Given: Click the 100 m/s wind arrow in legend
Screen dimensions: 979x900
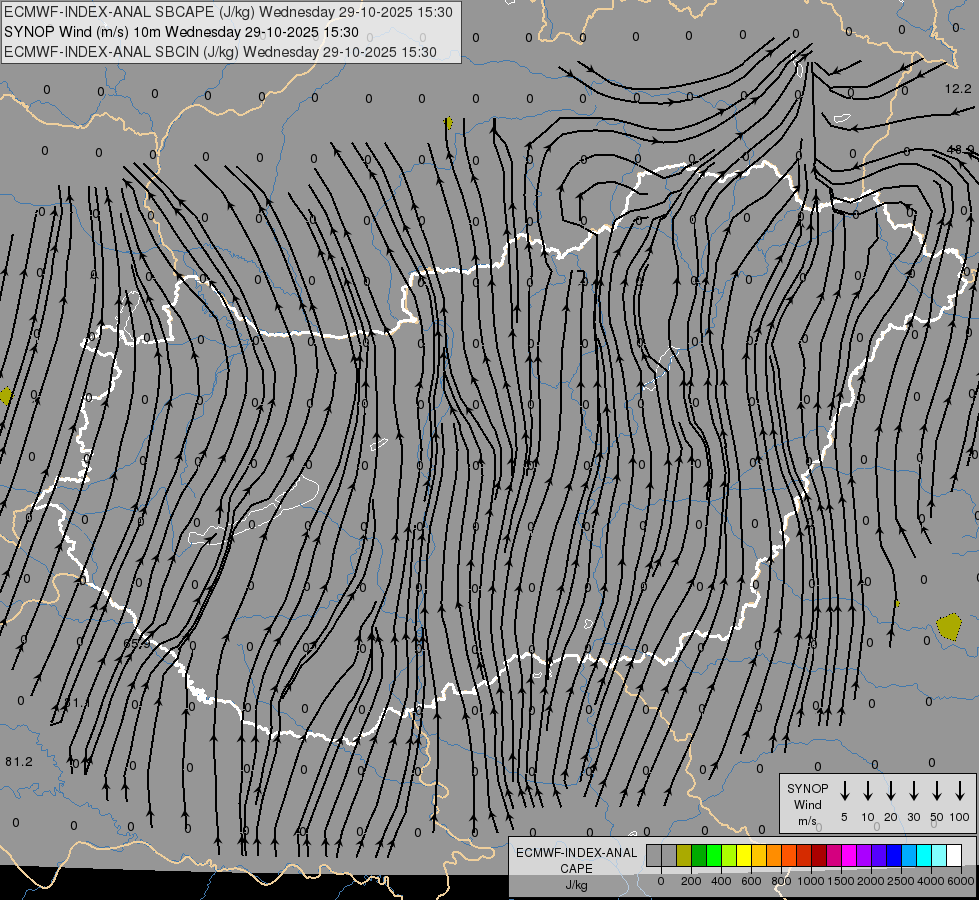Looking at the screenshot, I should pos(960,791).
